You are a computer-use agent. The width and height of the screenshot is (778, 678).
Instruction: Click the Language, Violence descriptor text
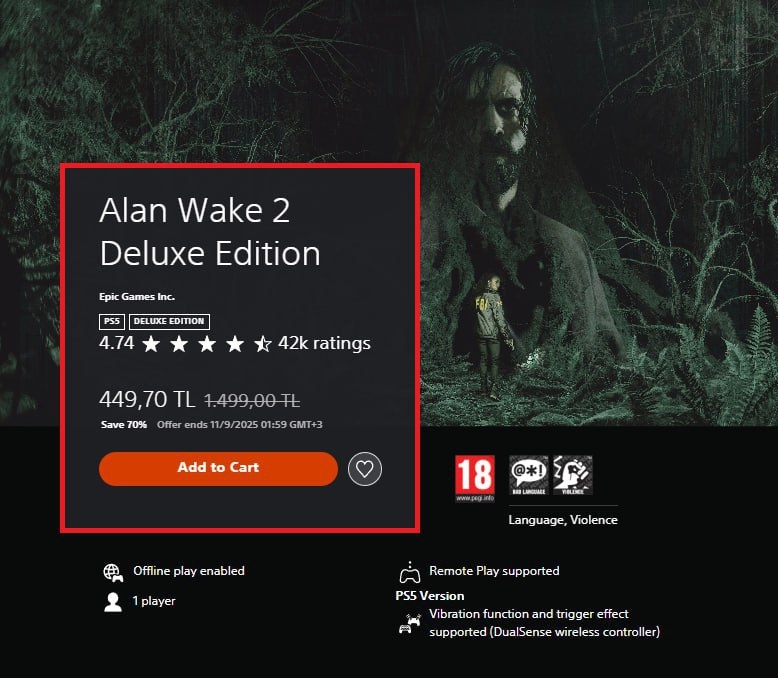coord(563,520)
